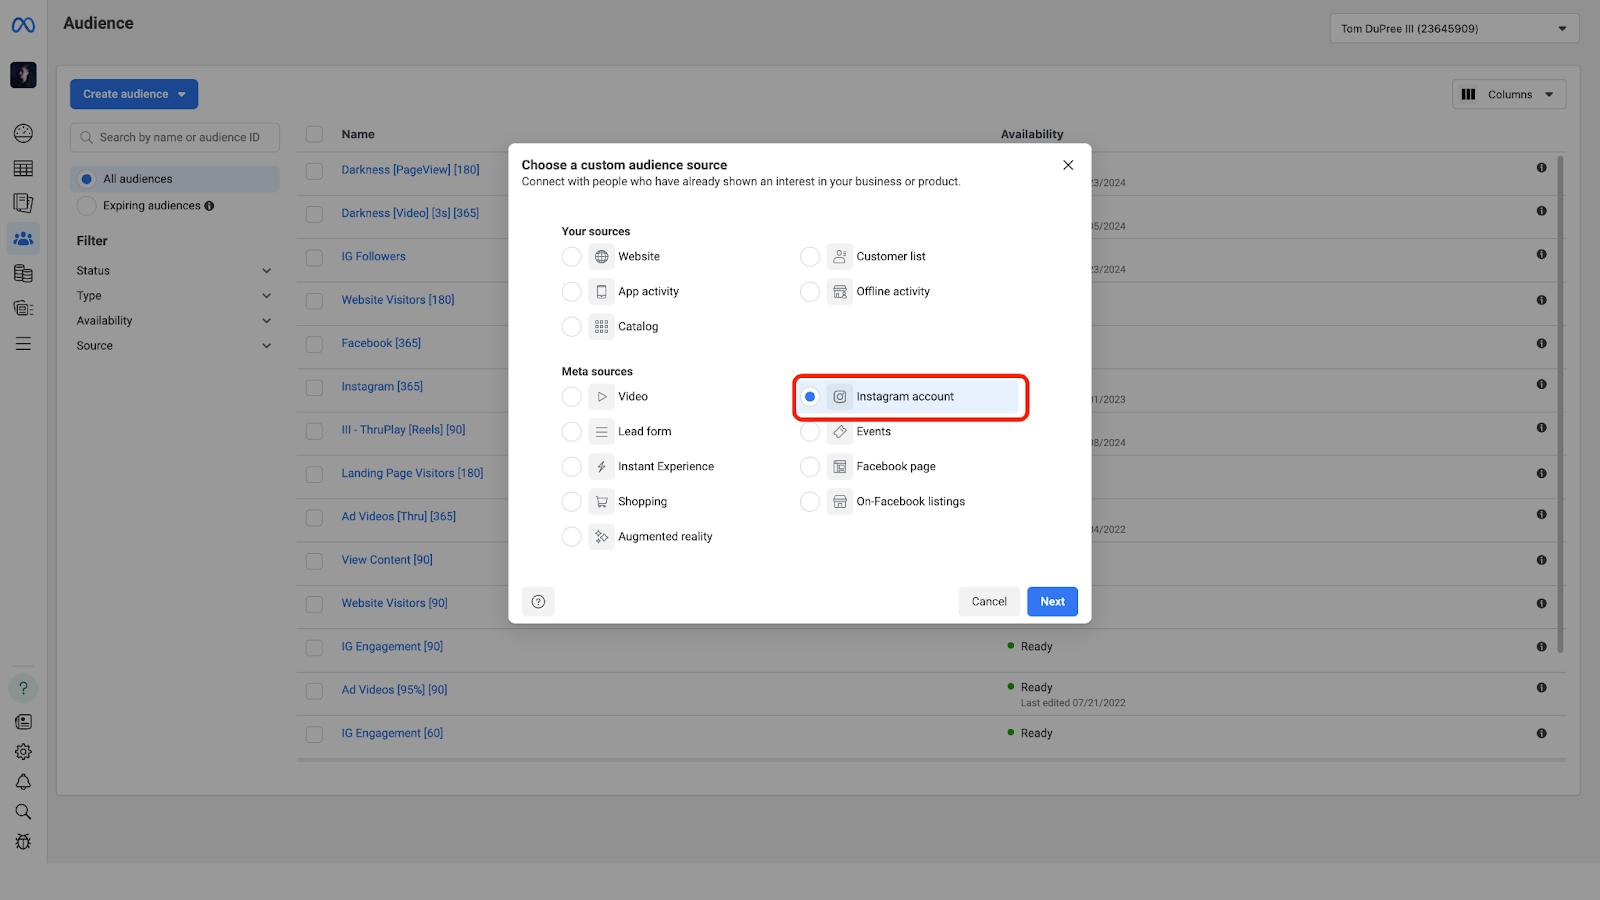This screenshot has width=1600, height=900.
Task: Open the Tom DuPree III account selector
Action: pos(1454,29)
